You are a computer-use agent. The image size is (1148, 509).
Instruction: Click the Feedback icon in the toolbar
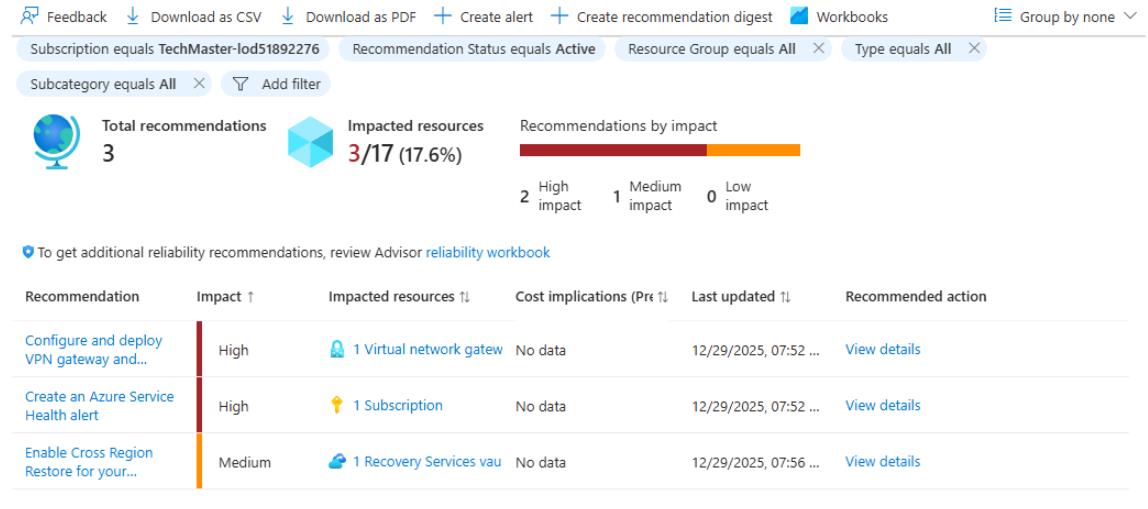coord(29,16)
